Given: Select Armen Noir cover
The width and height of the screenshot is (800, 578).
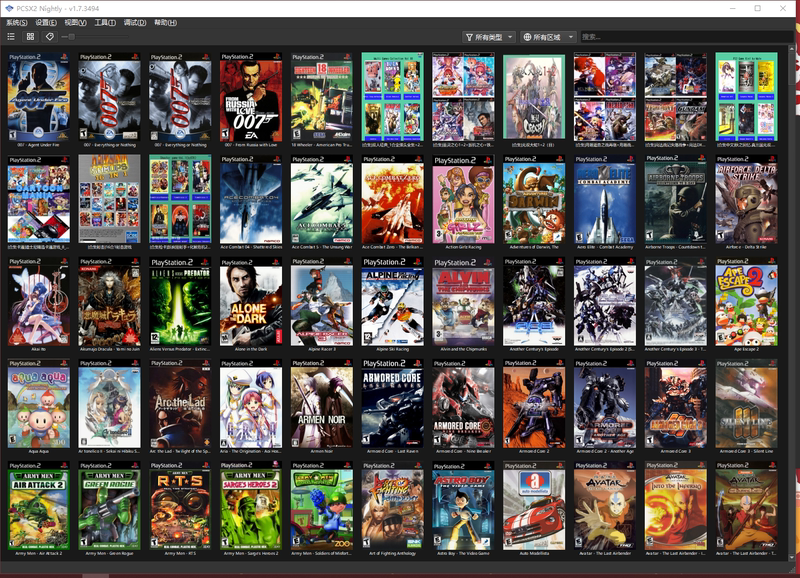Looking at the screenshot, I should pyautogui.click(x=321, y=404).
